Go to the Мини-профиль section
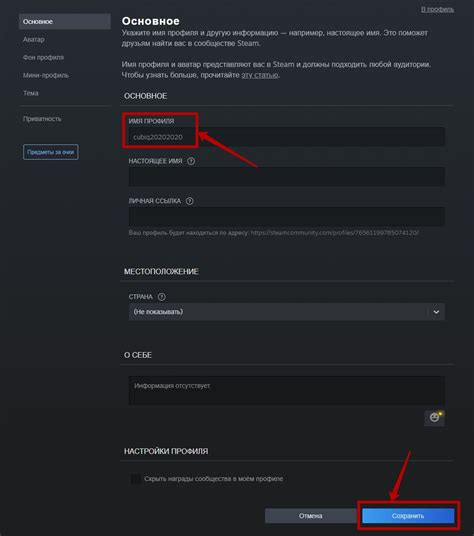The width and height of the screenshot is (474, 536). click(46, 75)
